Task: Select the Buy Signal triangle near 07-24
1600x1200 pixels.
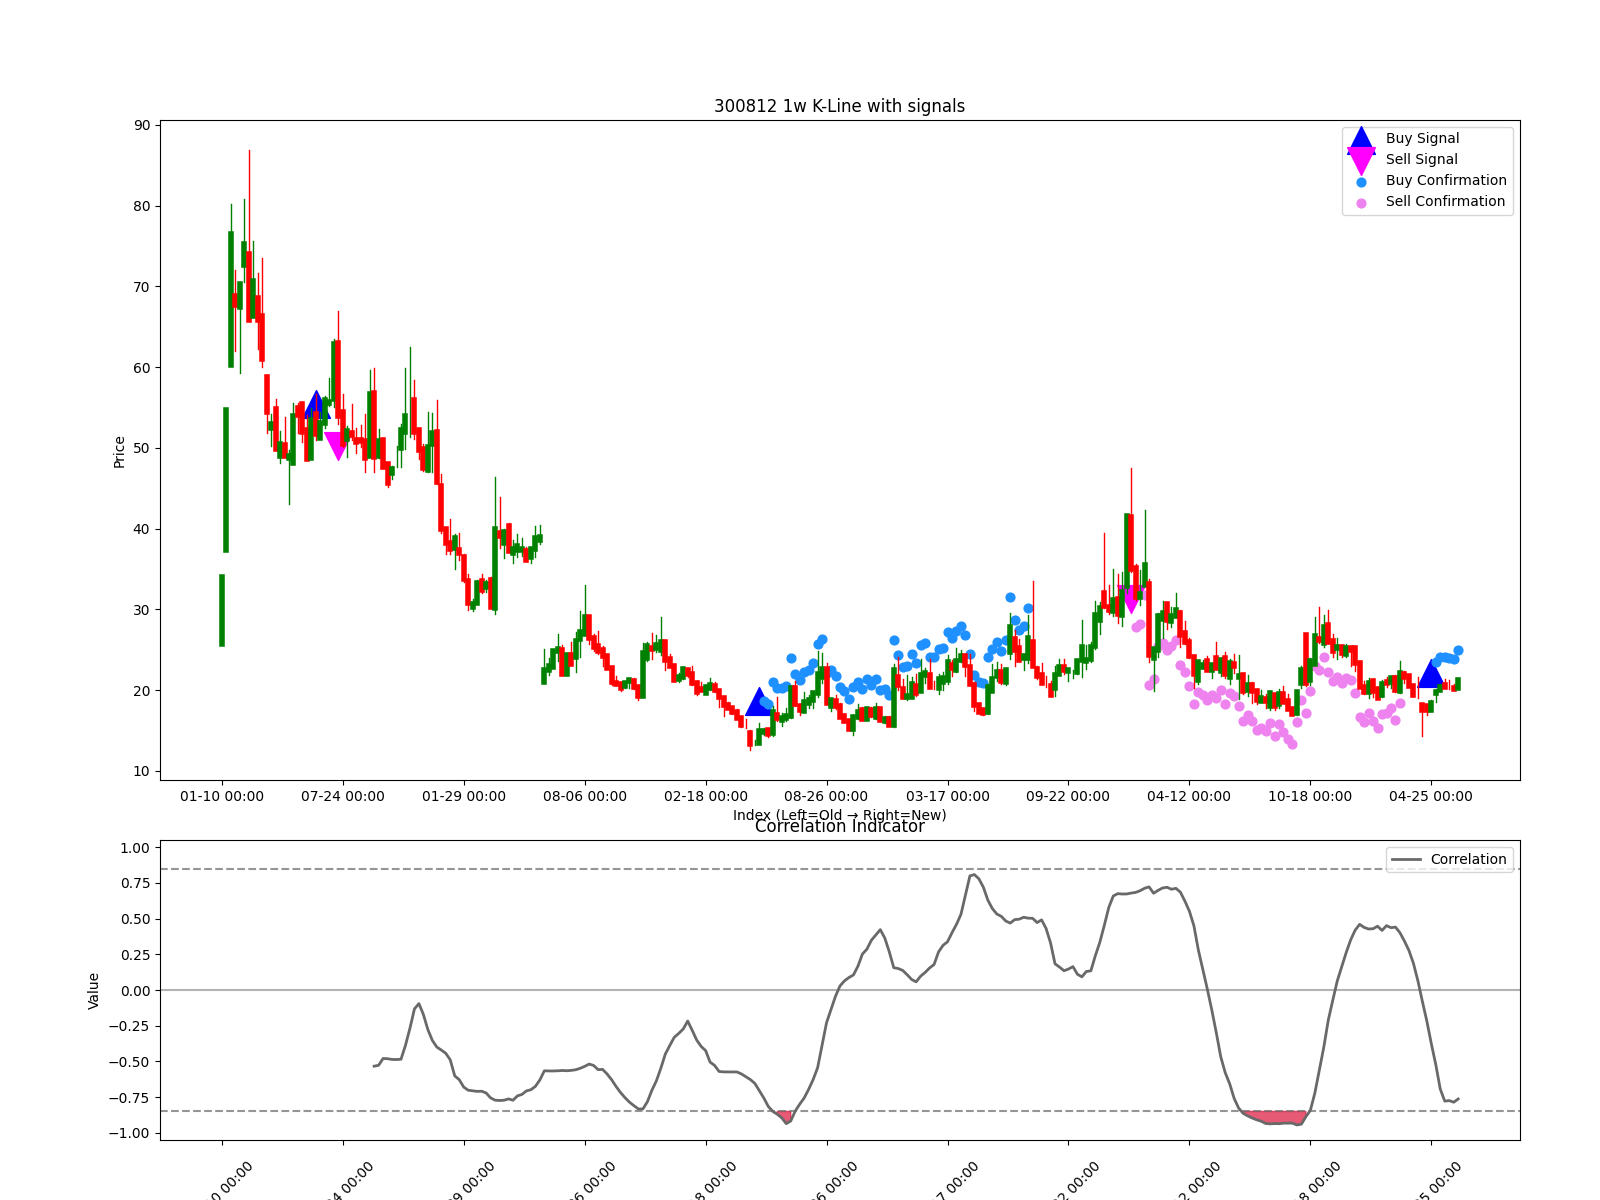Action: 317,404
